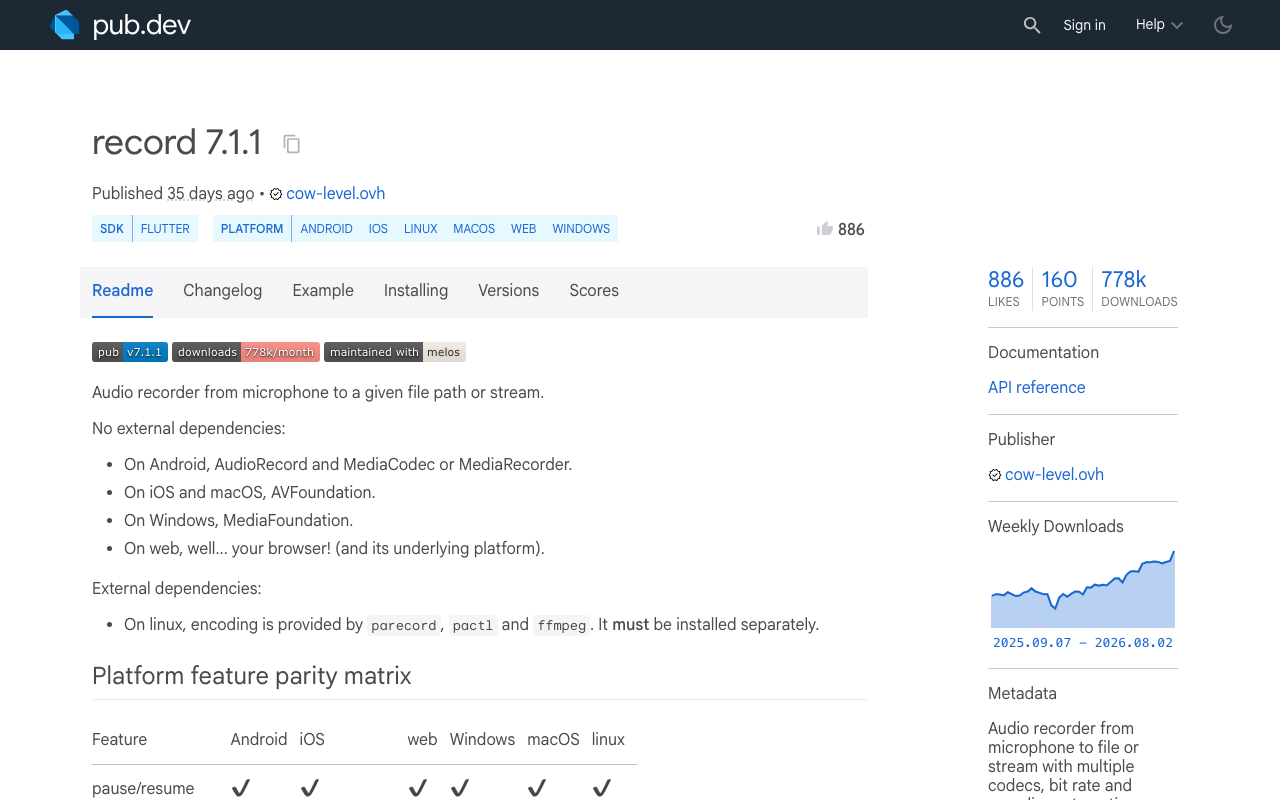Click the maintained with melos badge
The height and width of the screenshot is (800, 1280).
click(x=395, y=352)
